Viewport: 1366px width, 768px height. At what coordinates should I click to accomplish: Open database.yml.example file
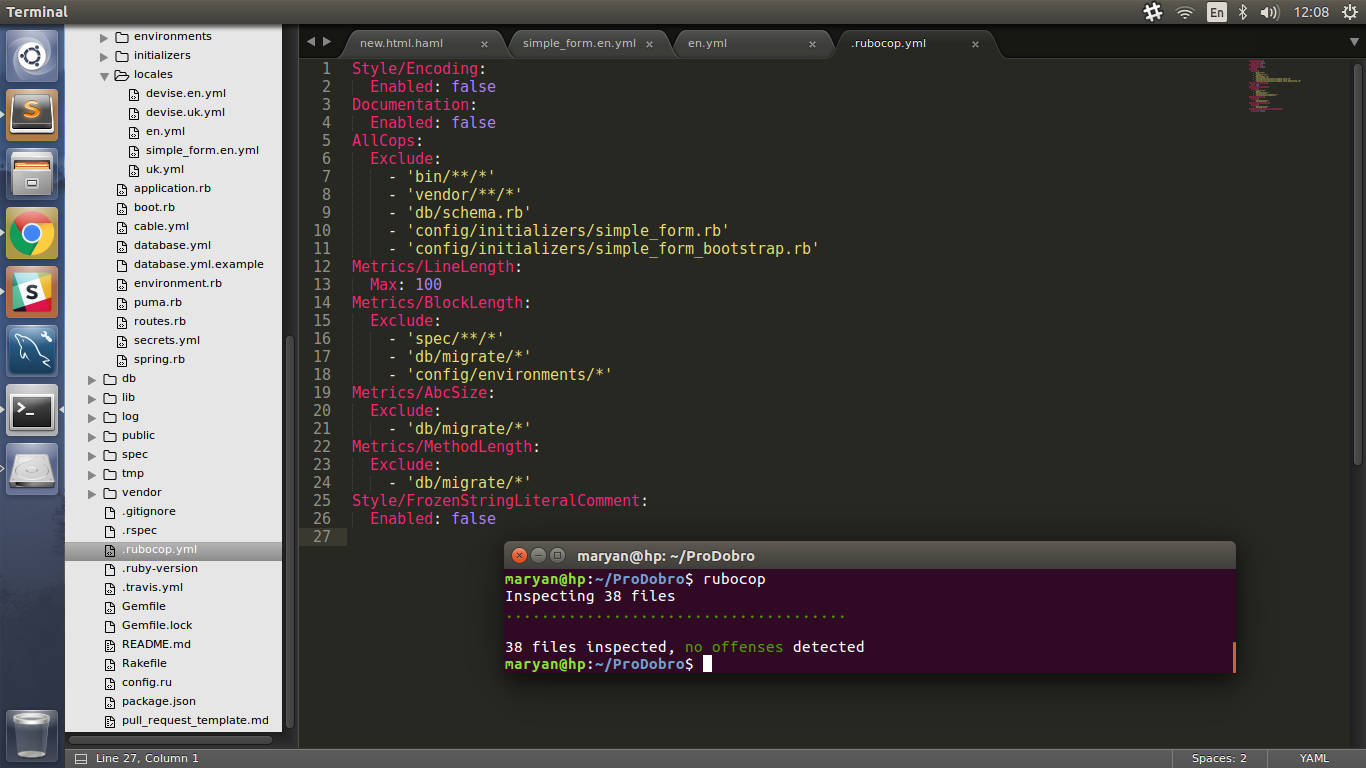[x=199, y=264]
